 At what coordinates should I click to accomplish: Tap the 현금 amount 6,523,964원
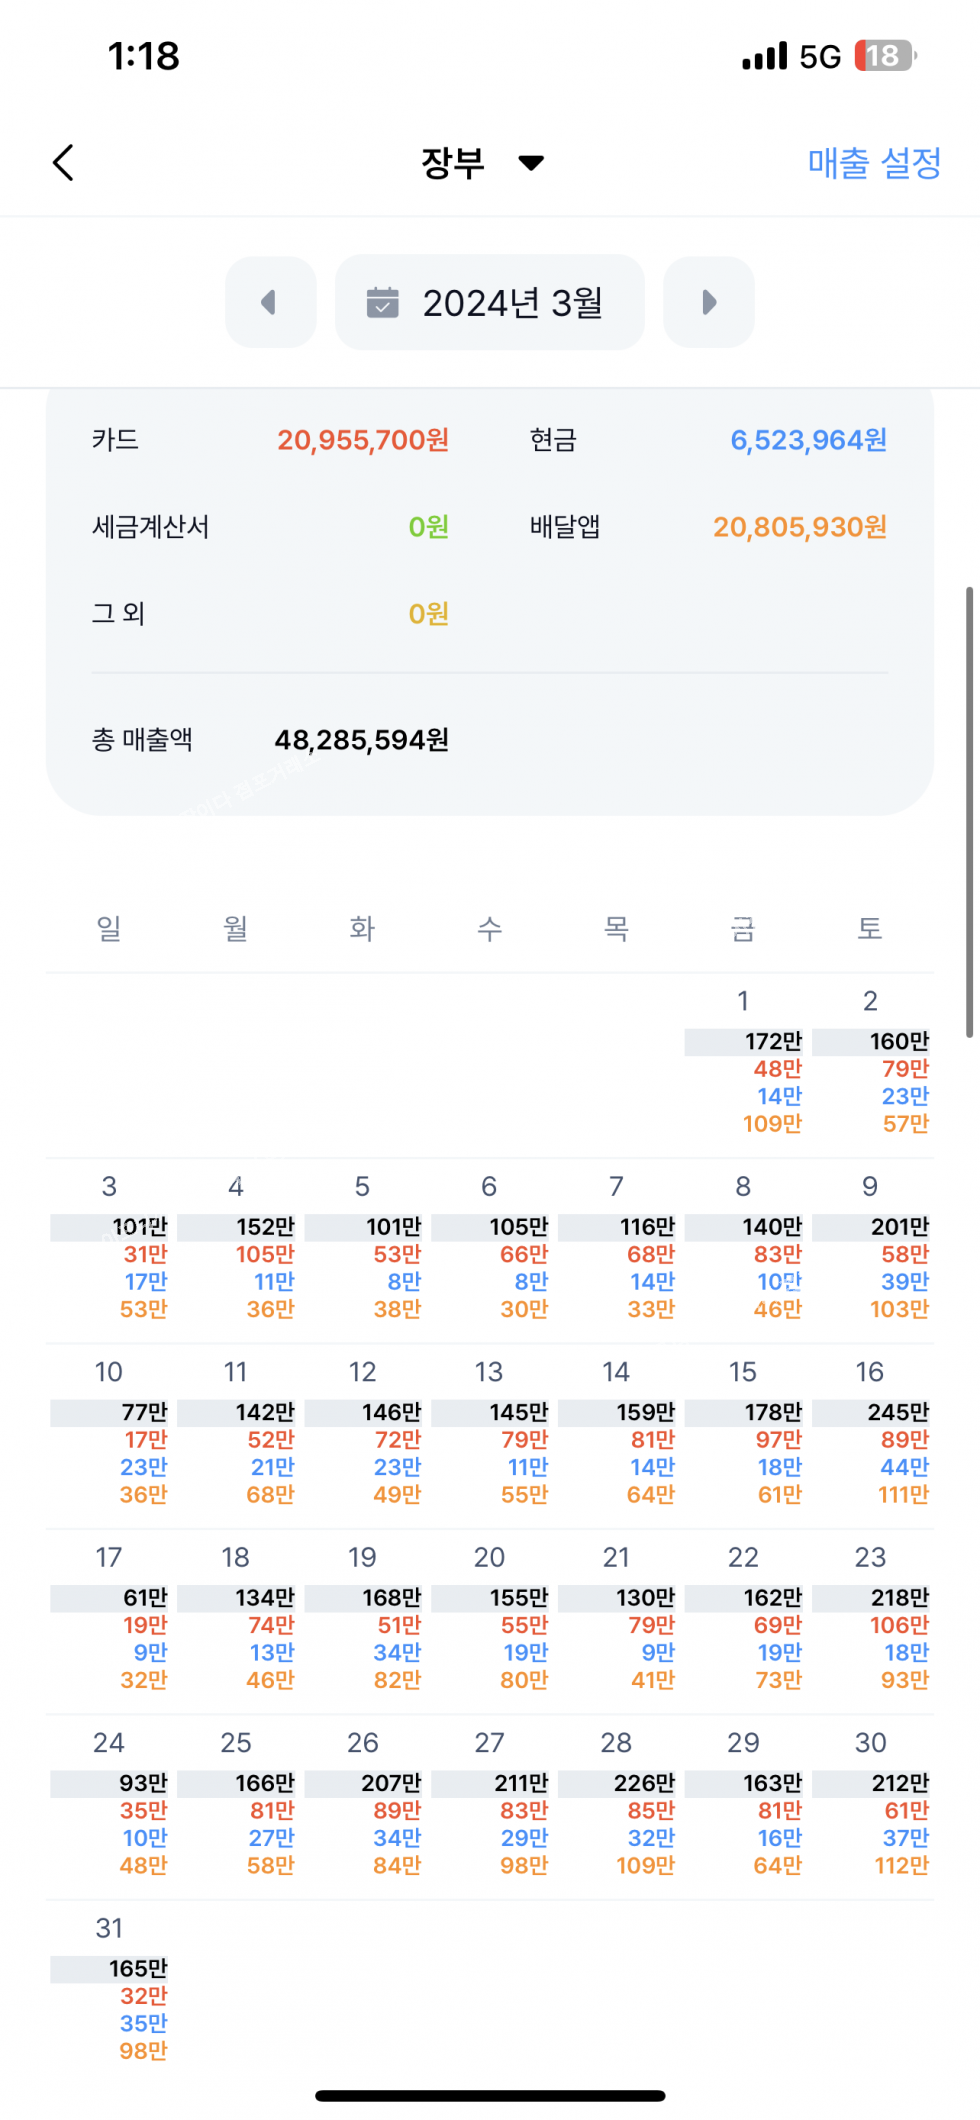point(808,440)
